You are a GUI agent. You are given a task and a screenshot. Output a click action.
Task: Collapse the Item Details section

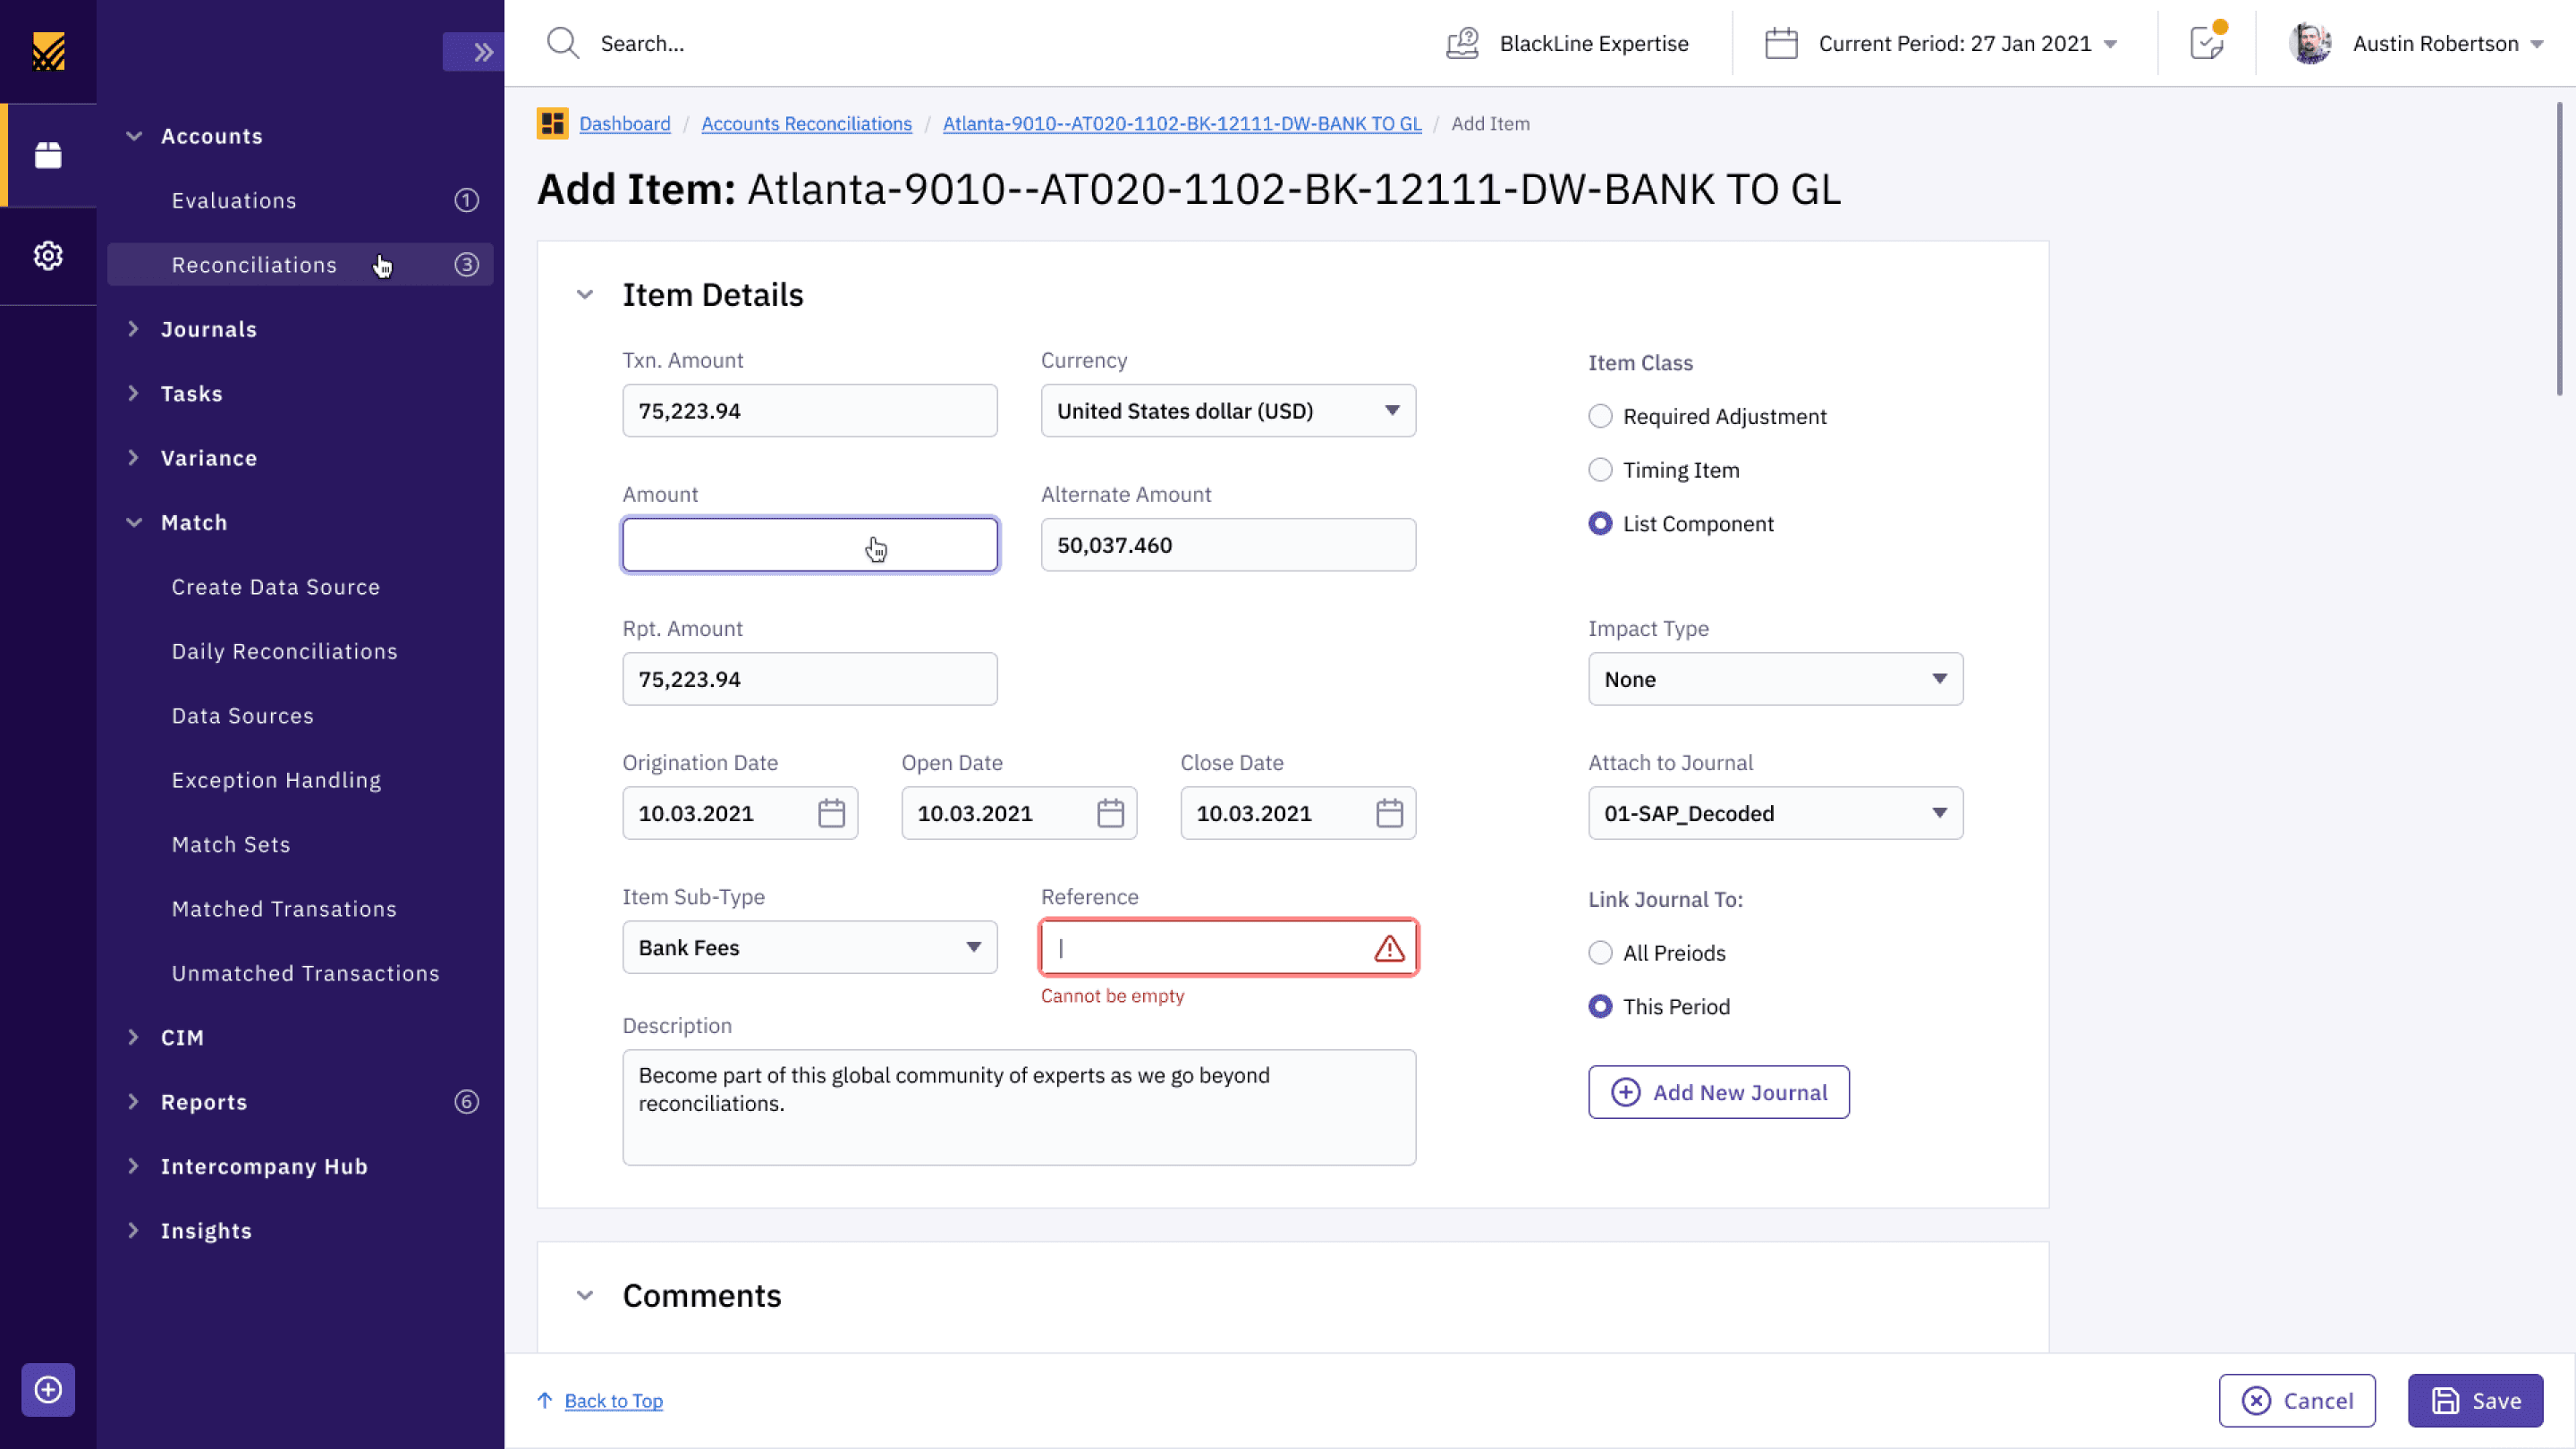click(x=585, y=295)
